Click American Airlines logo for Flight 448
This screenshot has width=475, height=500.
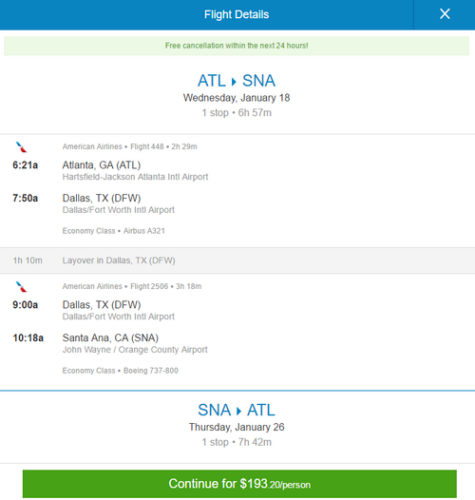[x=21, y=147]
